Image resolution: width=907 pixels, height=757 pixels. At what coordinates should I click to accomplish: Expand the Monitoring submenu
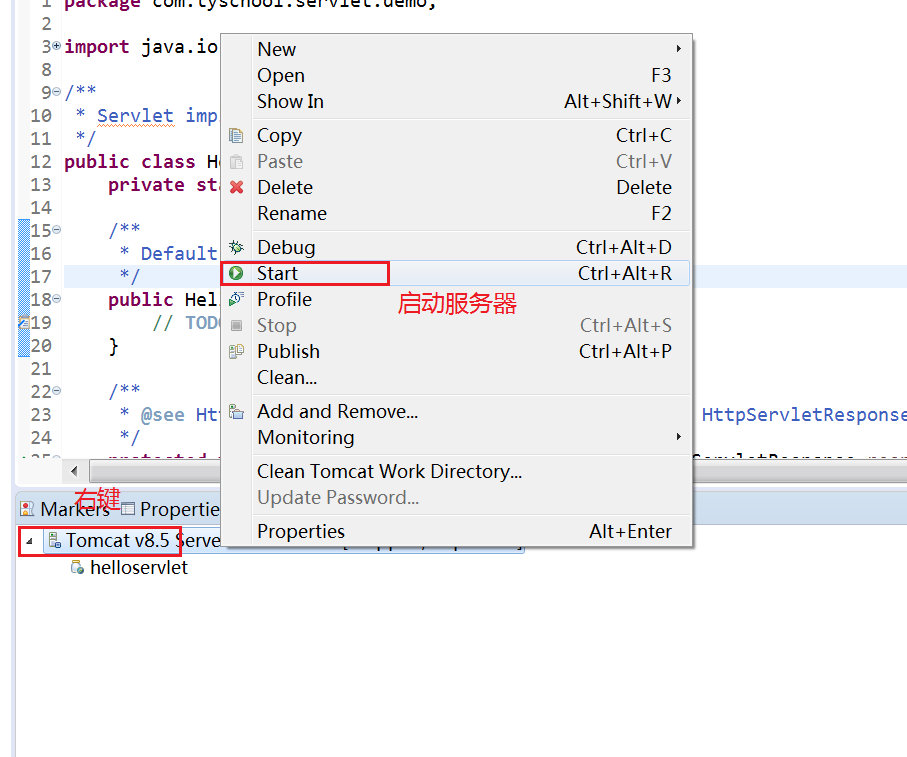678,437
